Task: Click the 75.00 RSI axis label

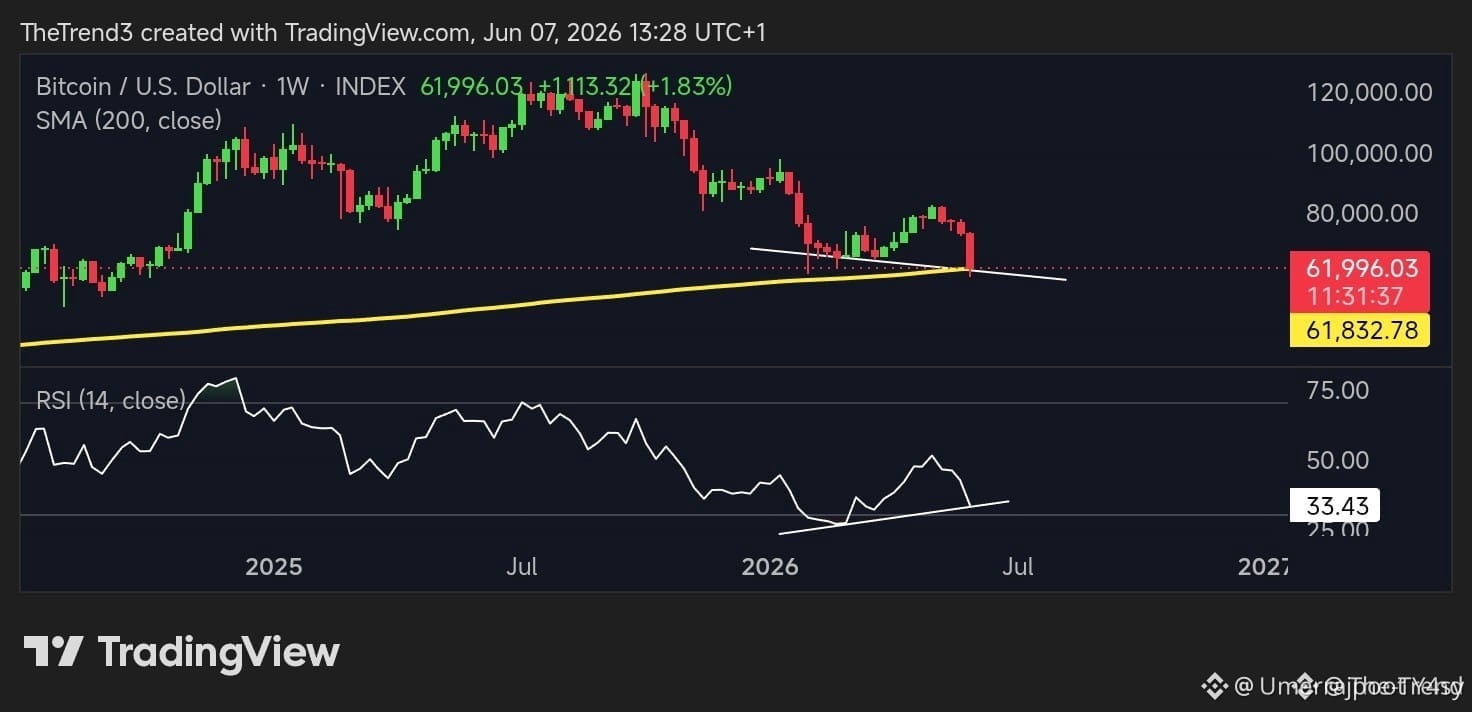Action: click(1340, 390)
